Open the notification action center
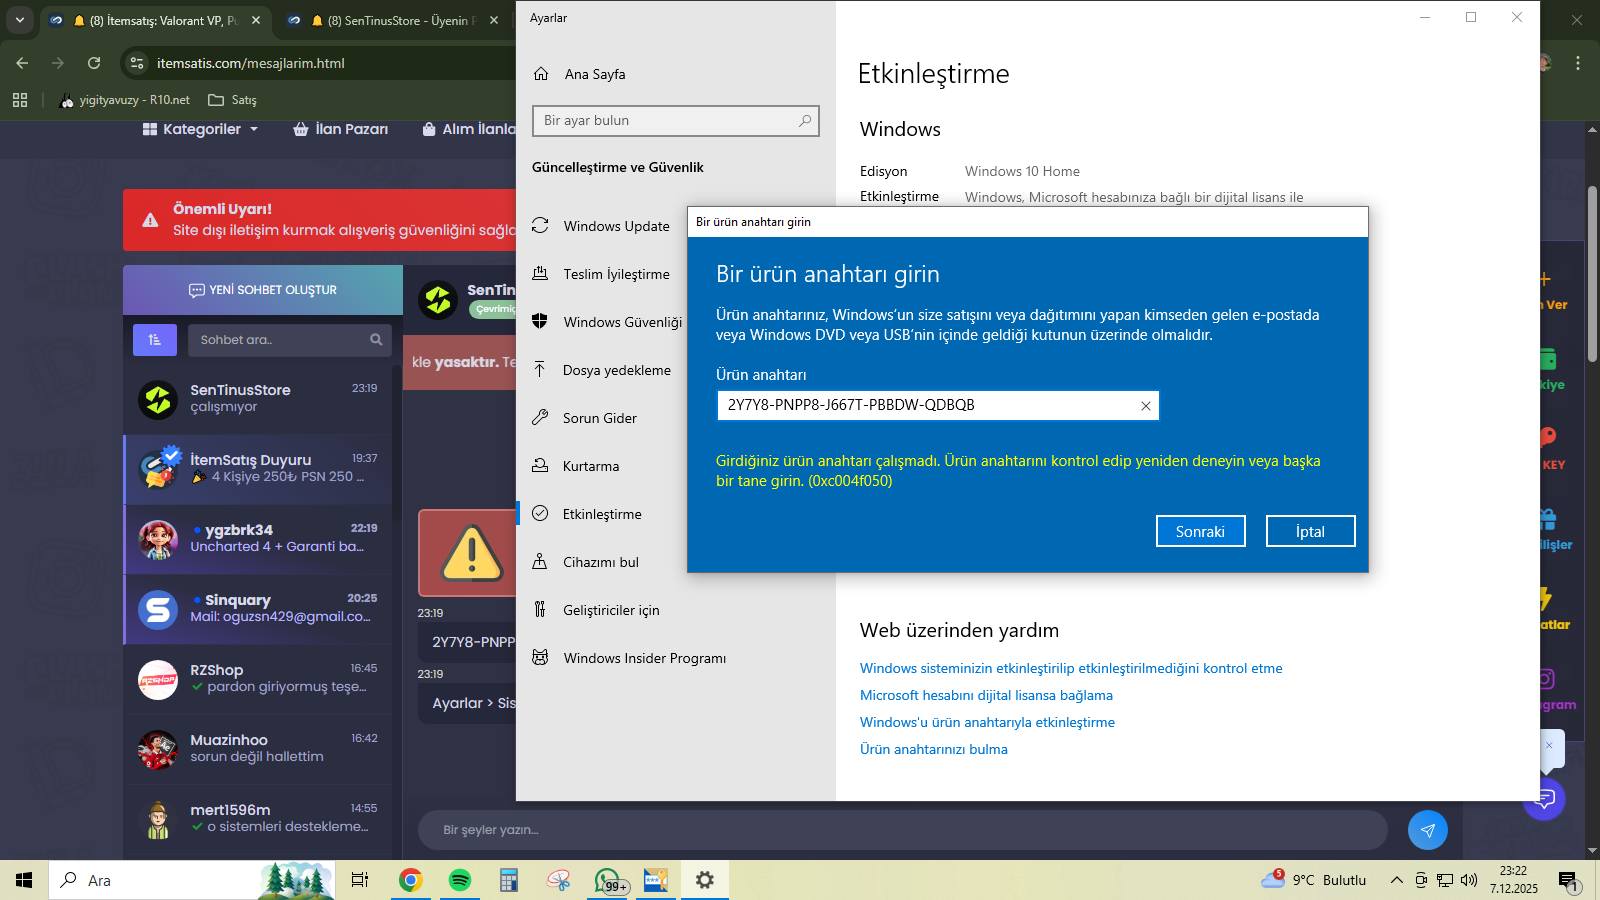 click(1568, 881)
